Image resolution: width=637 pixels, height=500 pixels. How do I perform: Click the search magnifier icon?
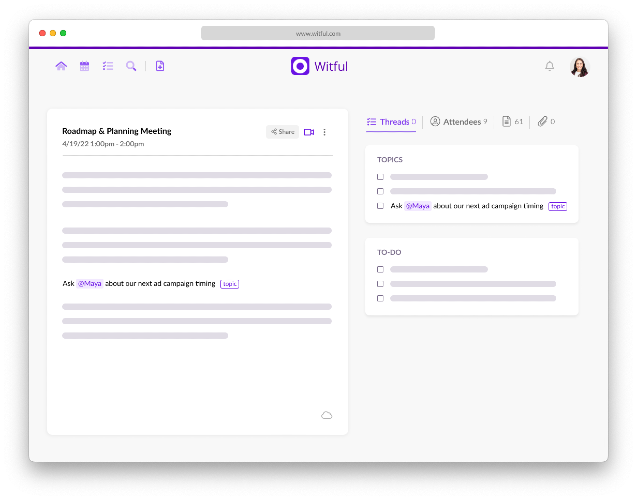[131, 66]
